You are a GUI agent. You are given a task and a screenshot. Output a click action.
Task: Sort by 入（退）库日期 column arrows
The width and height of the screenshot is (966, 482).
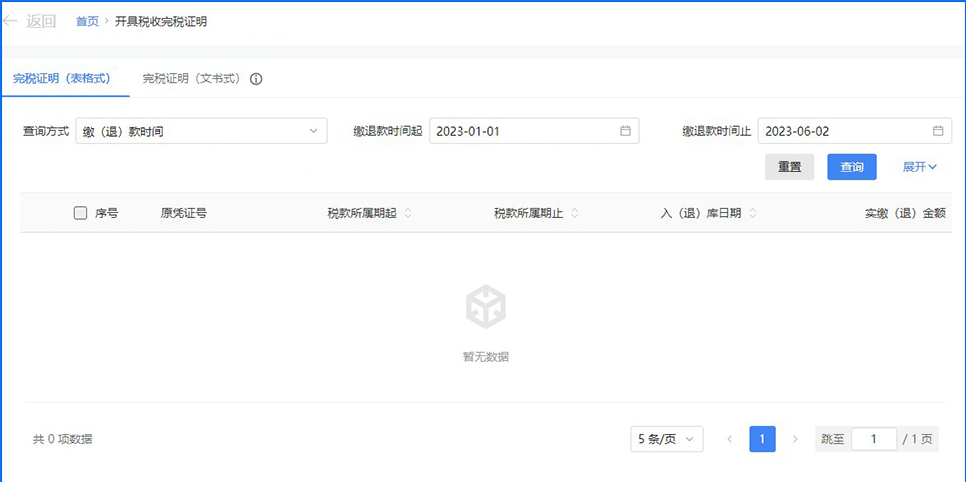(752, 213)
